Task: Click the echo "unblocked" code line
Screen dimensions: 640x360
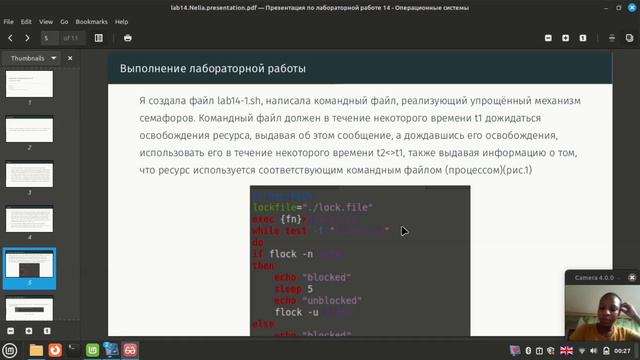Action: (318, 300)
